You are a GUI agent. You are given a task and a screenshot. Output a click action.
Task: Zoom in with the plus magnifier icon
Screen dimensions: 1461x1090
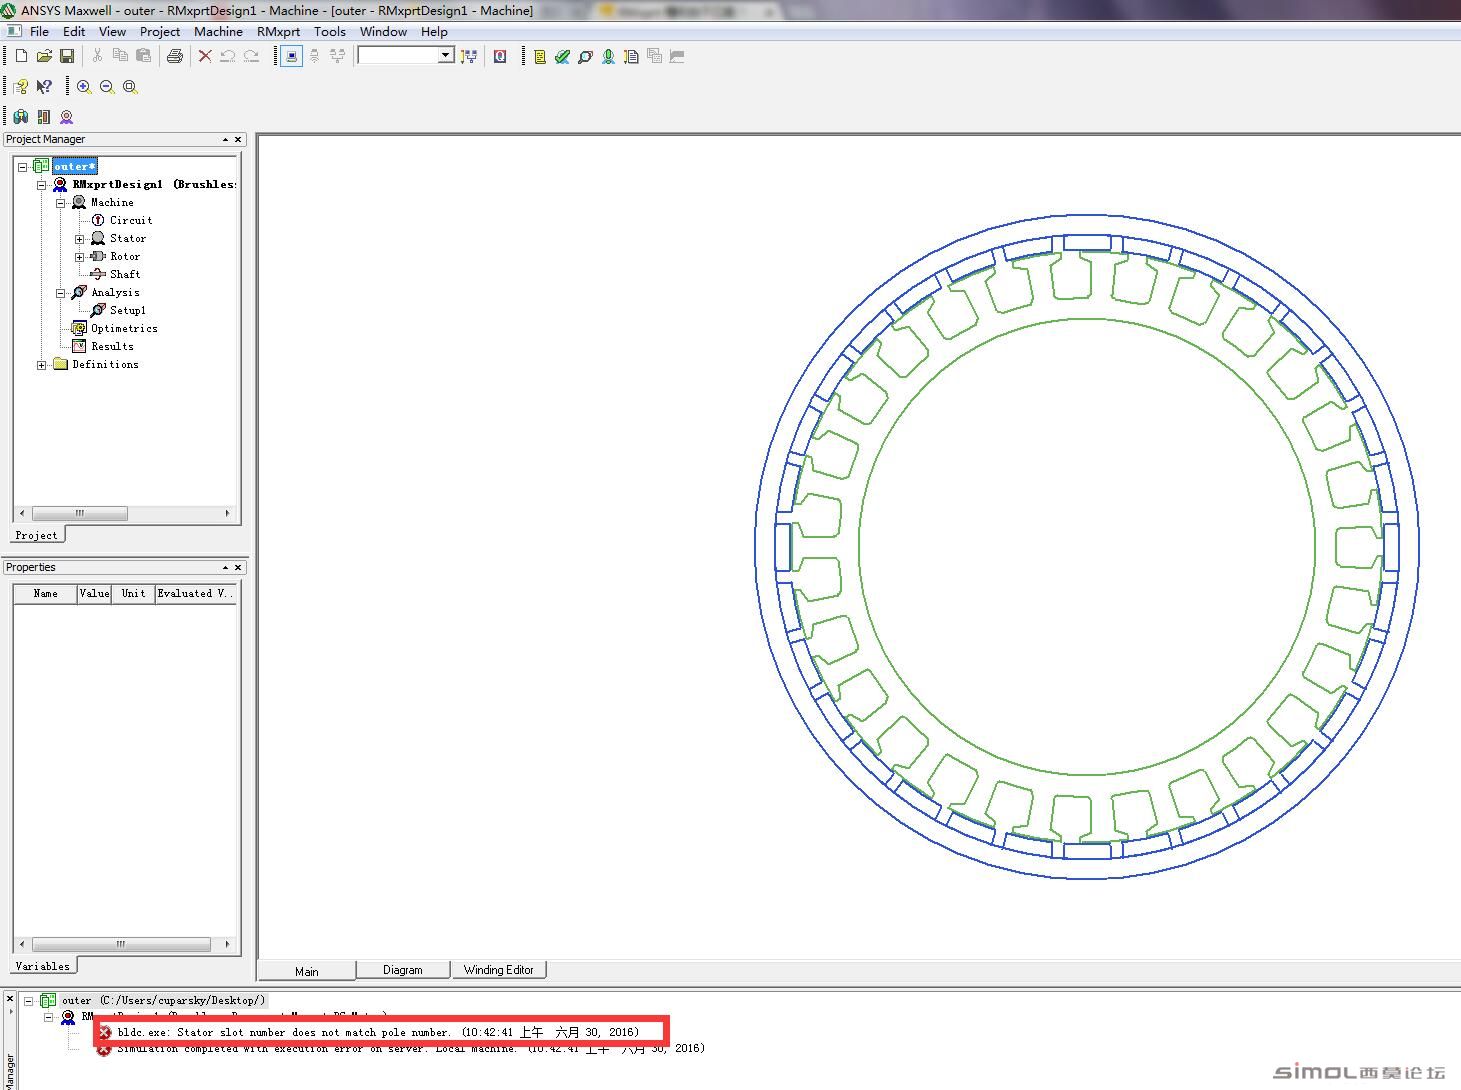pyautogui.click(x=84, y=87)
